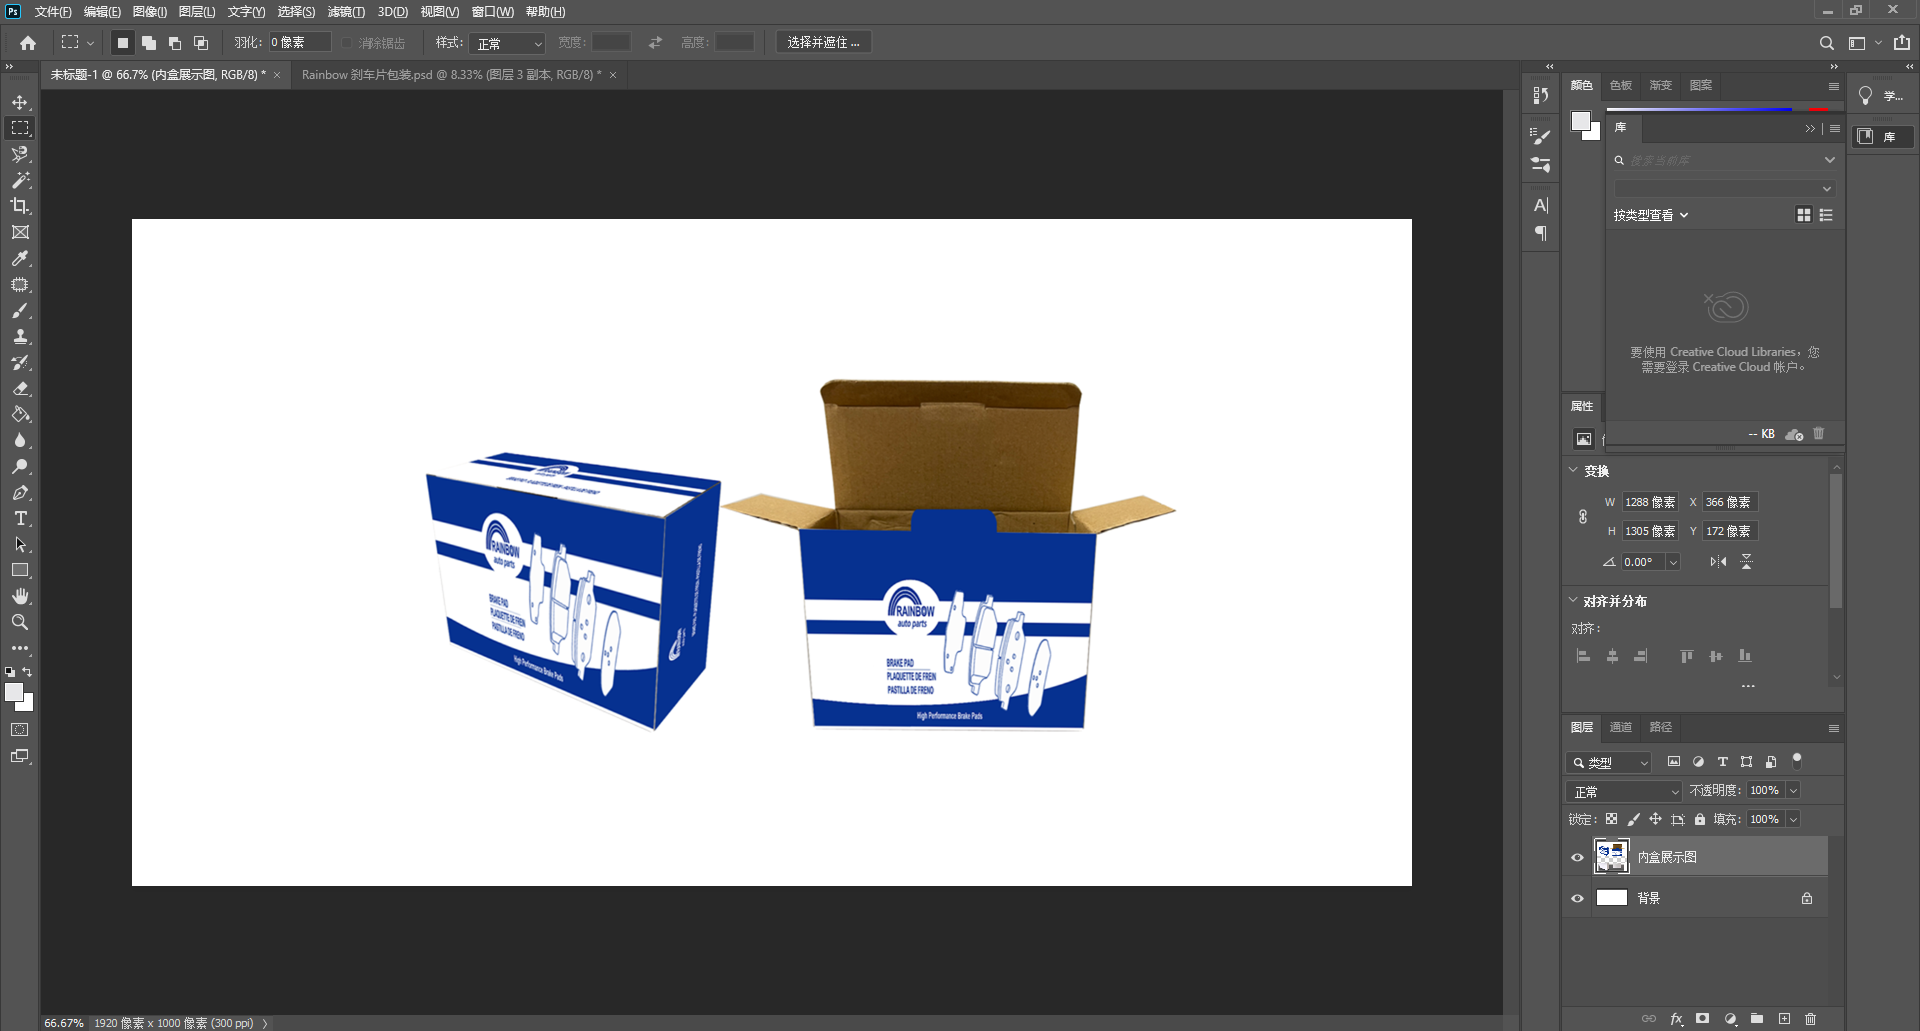1920x1031 pixels.
Task: Select the Lasso tool
Action: pos(20,154)
